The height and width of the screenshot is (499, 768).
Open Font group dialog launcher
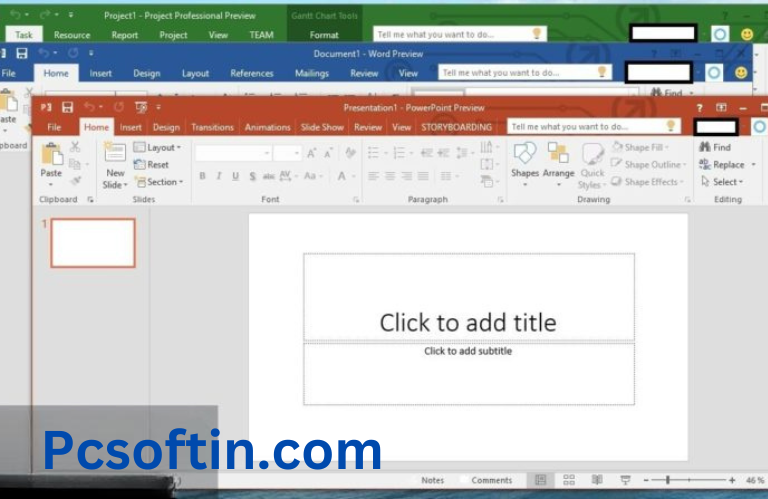click(x=356, y=199)
